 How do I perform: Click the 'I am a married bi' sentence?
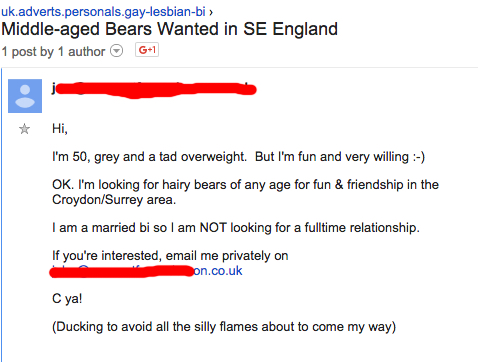(236, 228)
